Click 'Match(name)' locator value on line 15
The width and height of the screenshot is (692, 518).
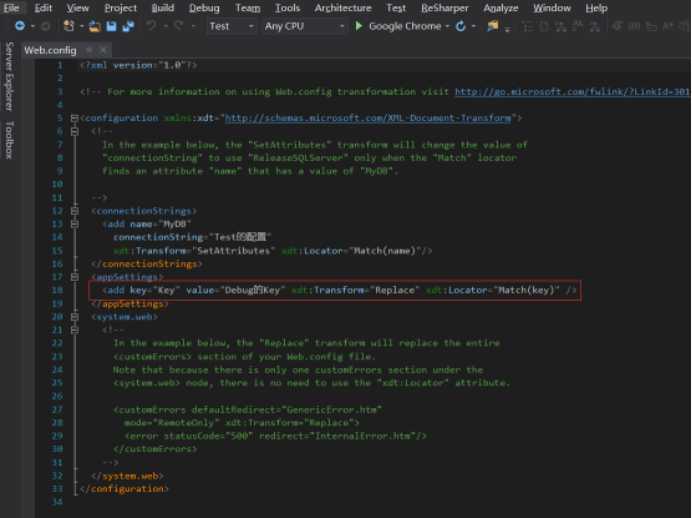tap(385, 251)
